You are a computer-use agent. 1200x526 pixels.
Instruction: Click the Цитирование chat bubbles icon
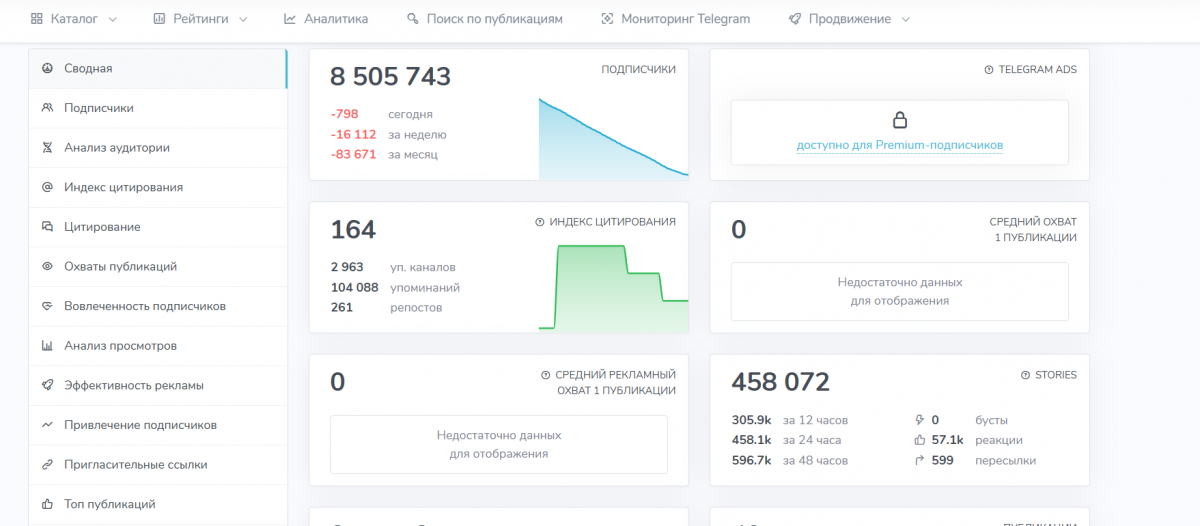47,227
